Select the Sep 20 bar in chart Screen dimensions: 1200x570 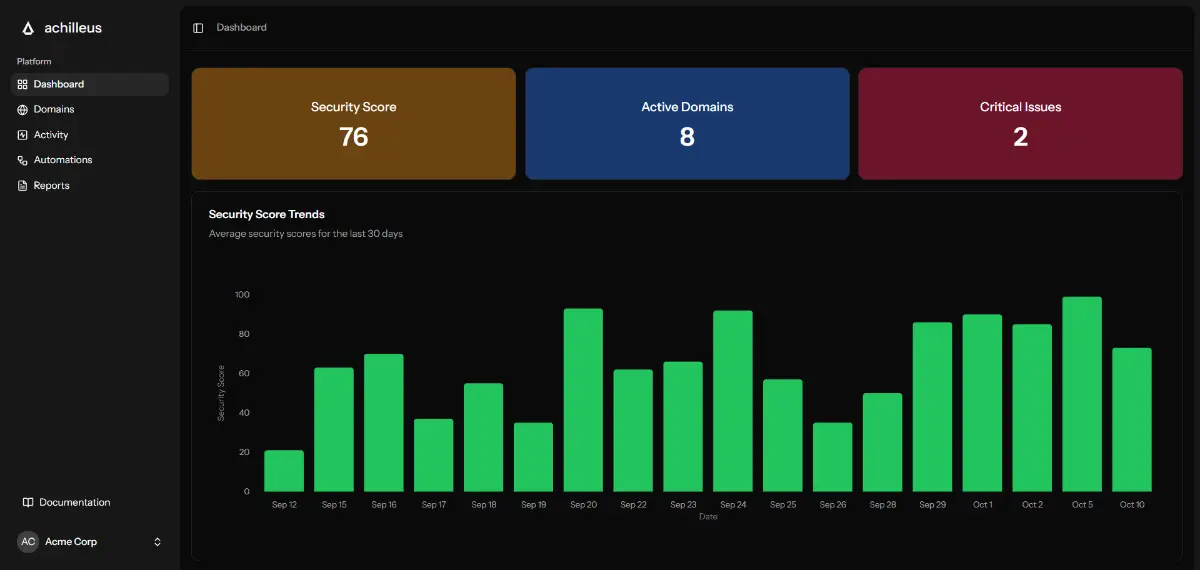click(583, 400)
